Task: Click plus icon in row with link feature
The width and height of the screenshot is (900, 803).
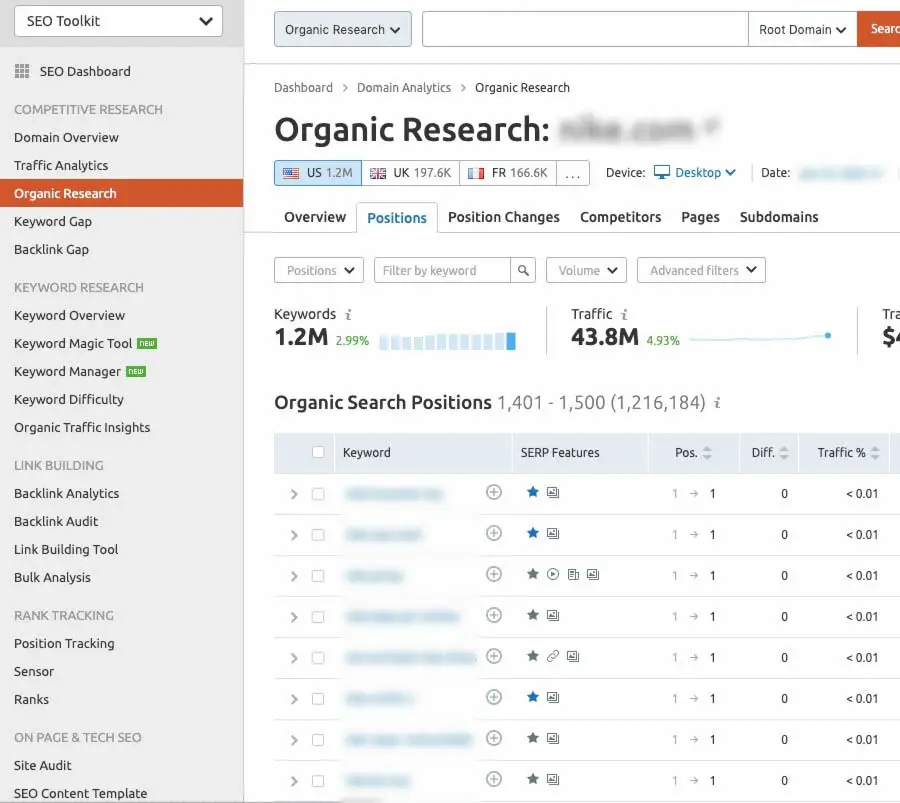Action: coord(494,656)
